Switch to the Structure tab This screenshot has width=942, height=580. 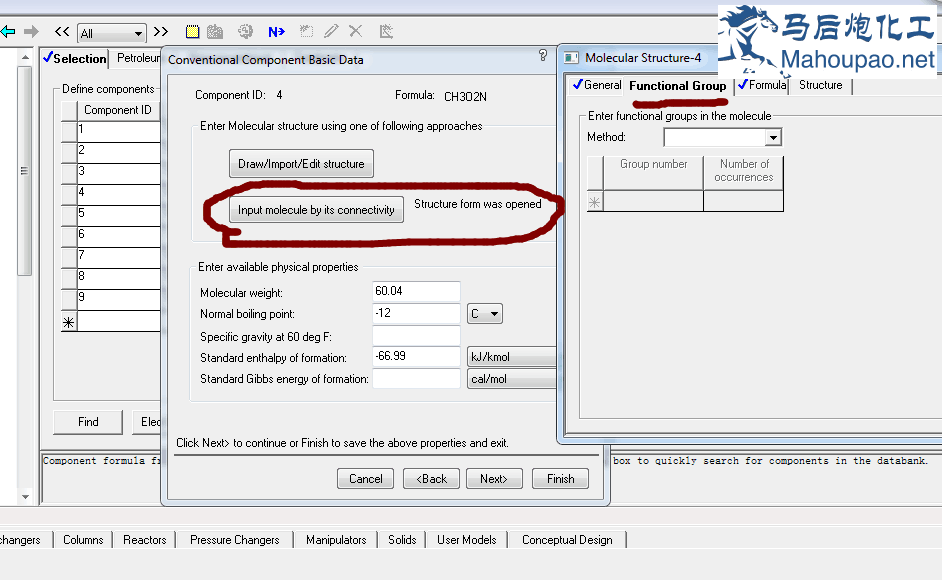click(820, 85)
